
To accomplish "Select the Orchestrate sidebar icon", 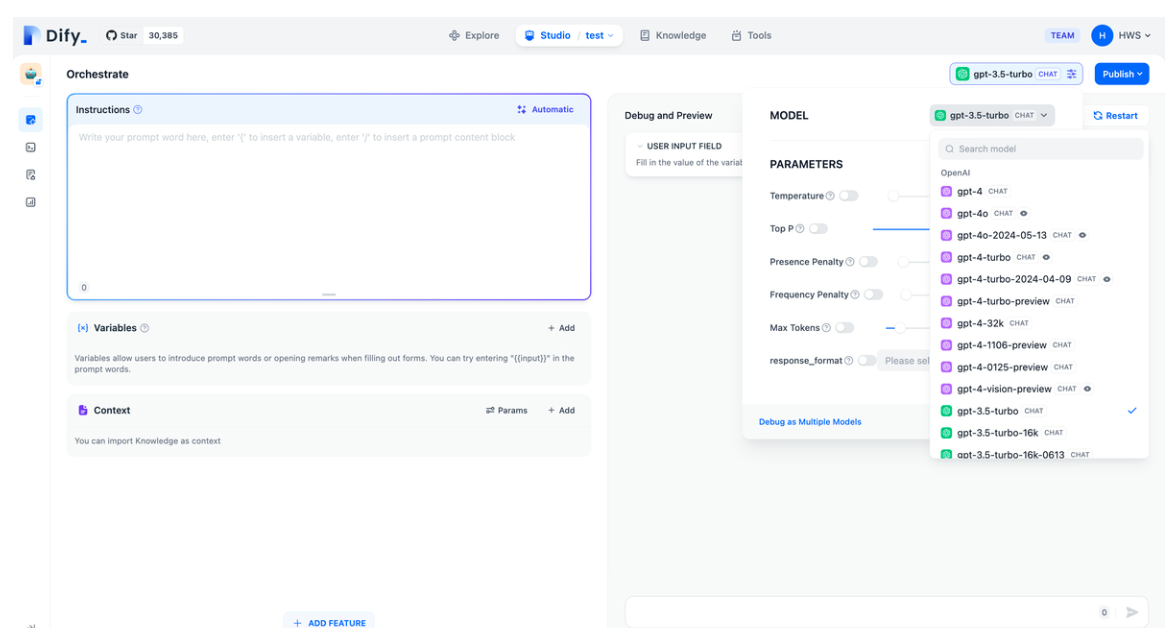I will point(30,120).
